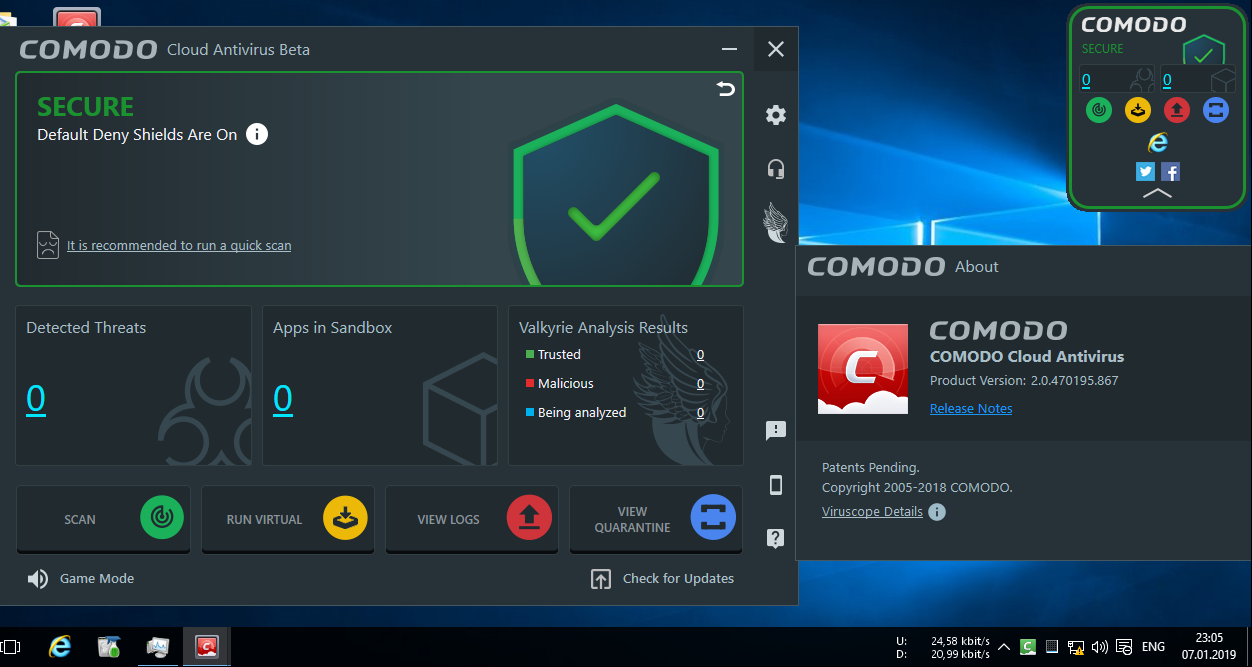The height and width of the screenshot is (667, 1252).
Task: Click the Comodo icon in the system tray
Action: coord(1028,647)
